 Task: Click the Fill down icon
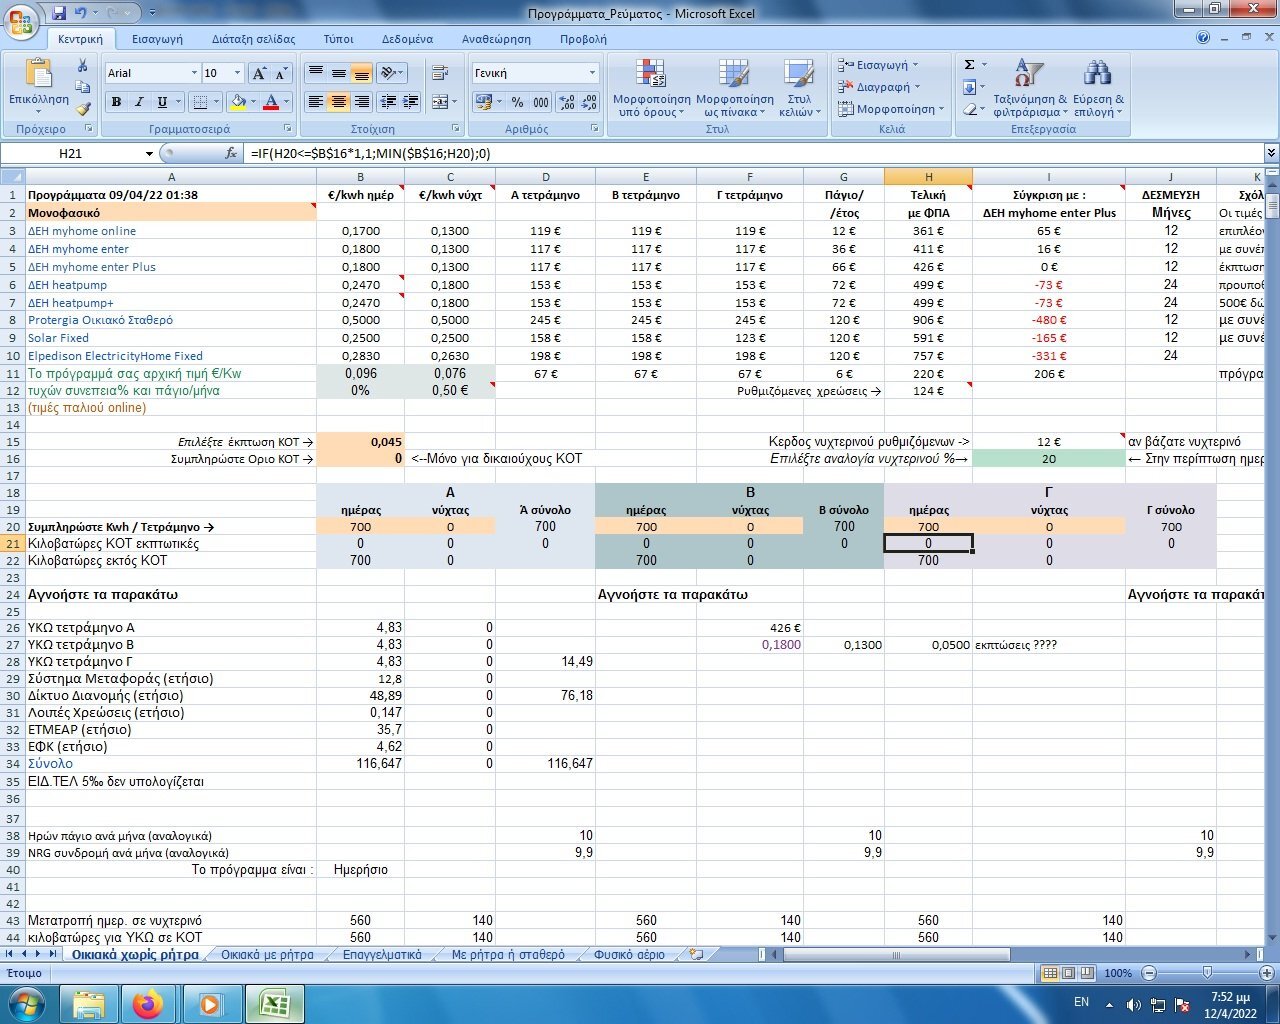tap(969, 87)
